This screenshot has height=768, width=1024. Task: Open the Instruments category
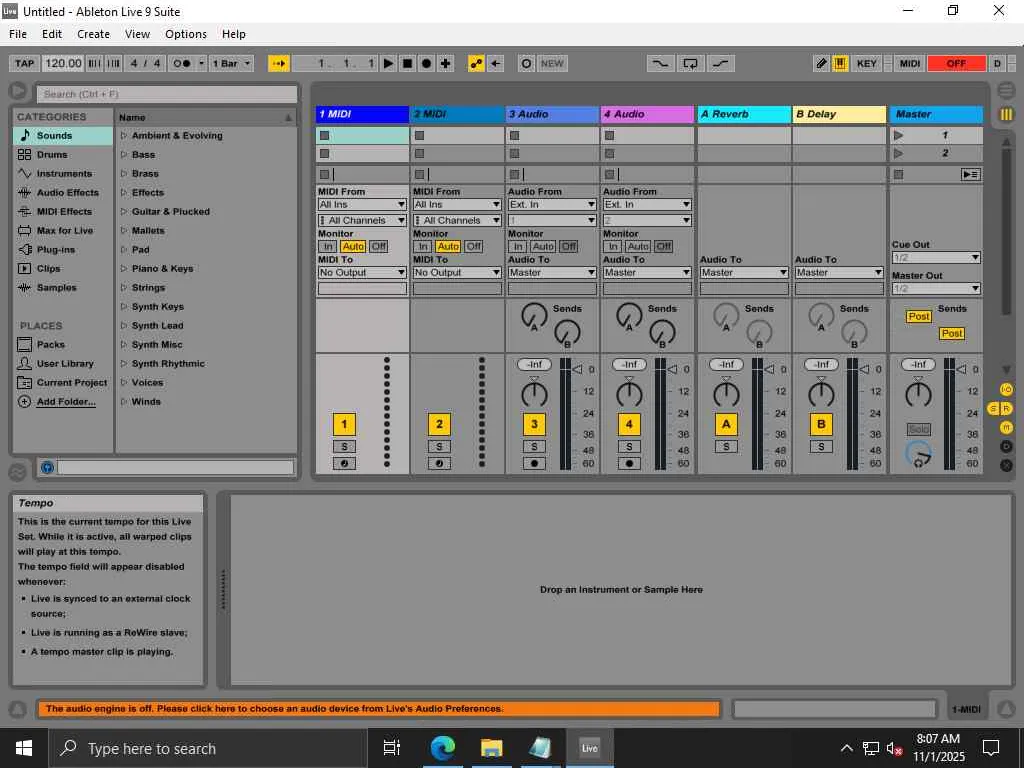coord(63,174)
